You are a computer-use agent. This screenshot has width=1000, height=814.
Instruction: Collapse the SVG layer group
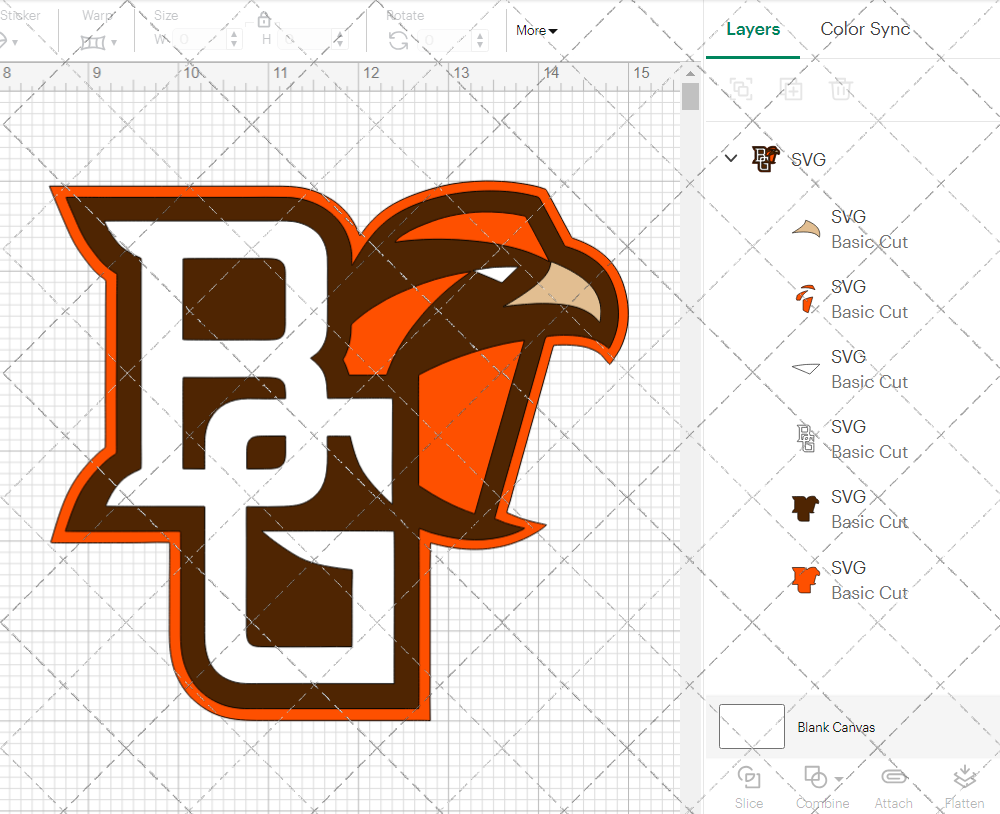coord(730,158)
